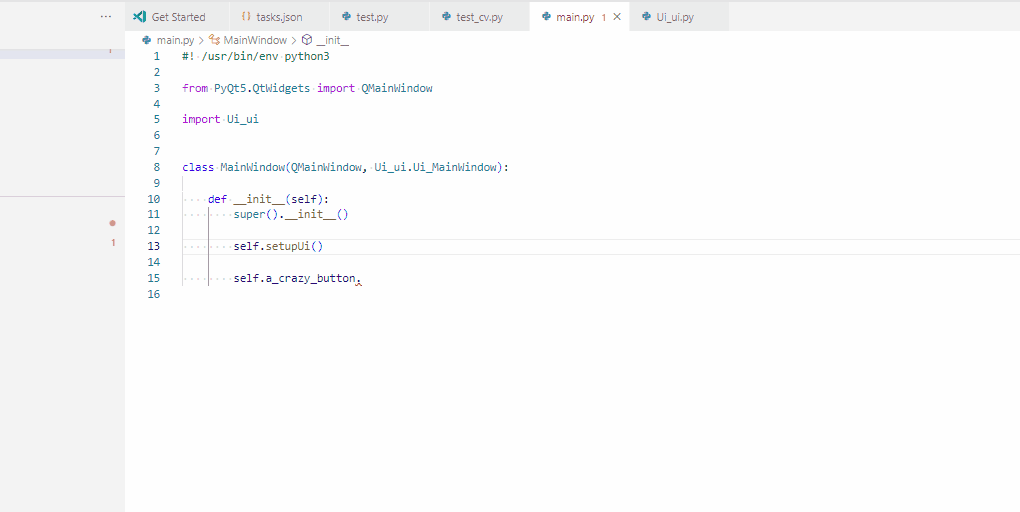Click line number 16 in the gutter

tap(154, 294)
